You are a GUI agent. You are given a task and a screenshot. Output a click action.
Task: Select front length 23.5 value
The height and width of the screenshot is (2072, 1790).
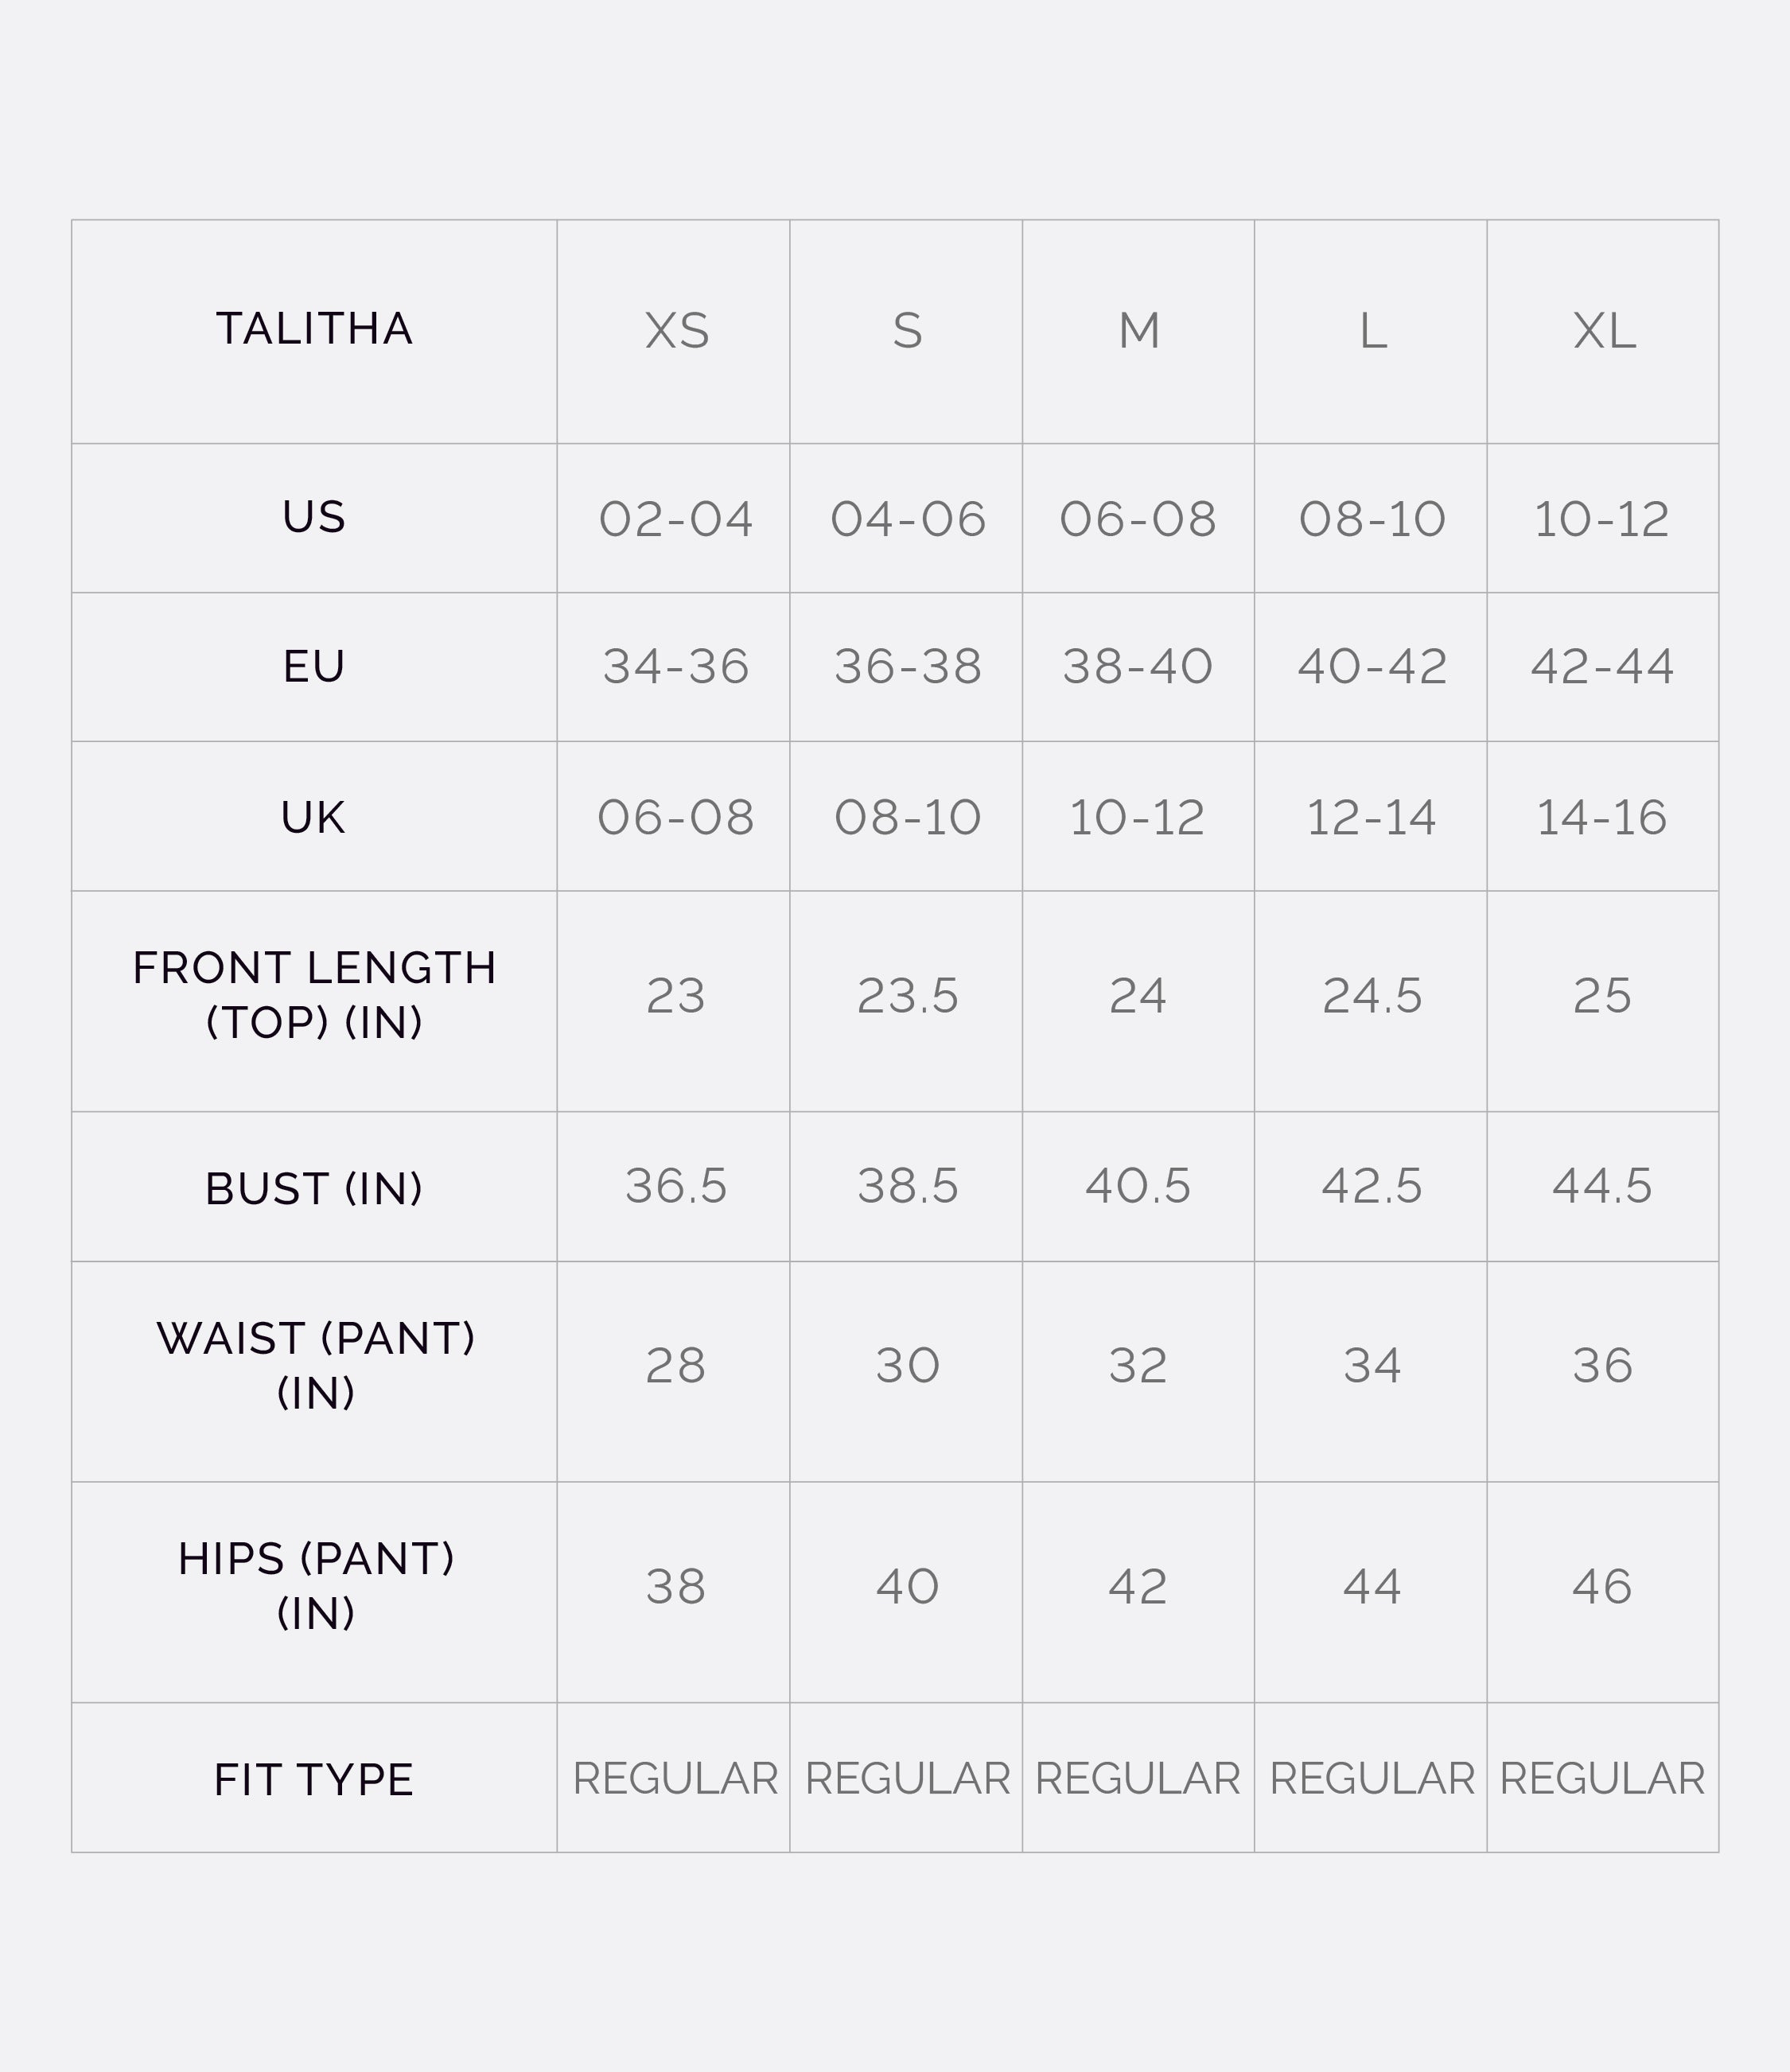click(907, 996)
